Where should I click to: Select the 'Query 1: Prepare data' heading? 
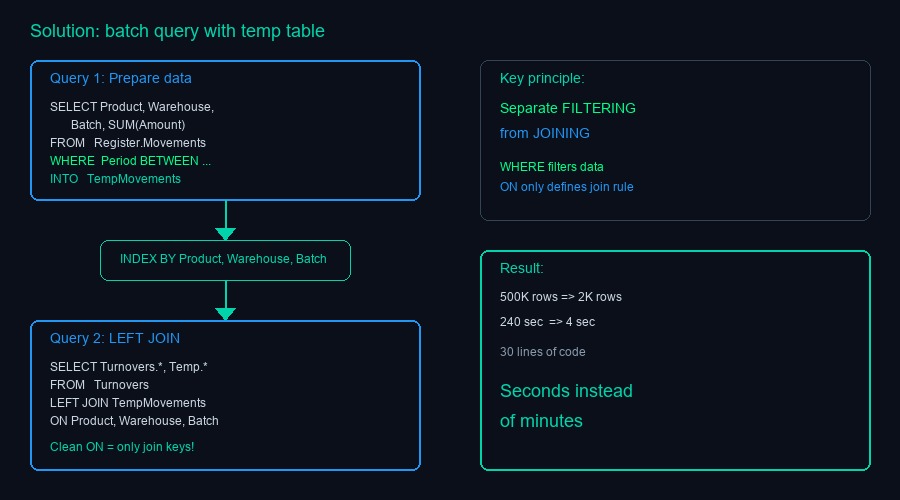click(121, 78)
